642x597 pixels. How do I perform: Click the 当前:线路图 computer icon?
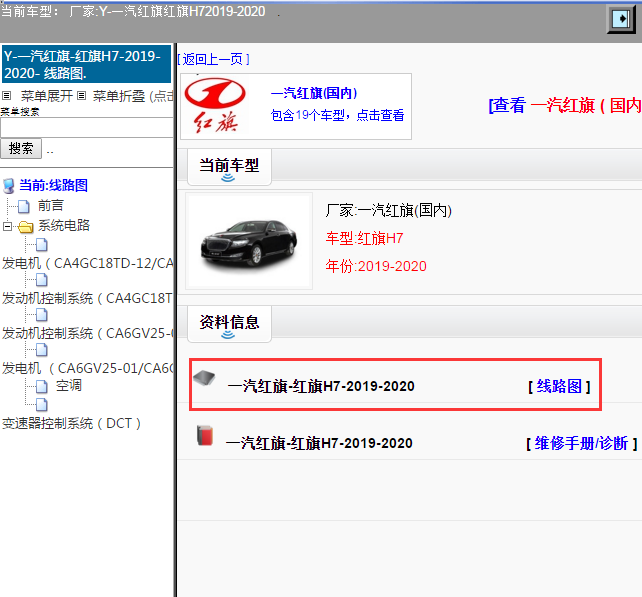9,186
